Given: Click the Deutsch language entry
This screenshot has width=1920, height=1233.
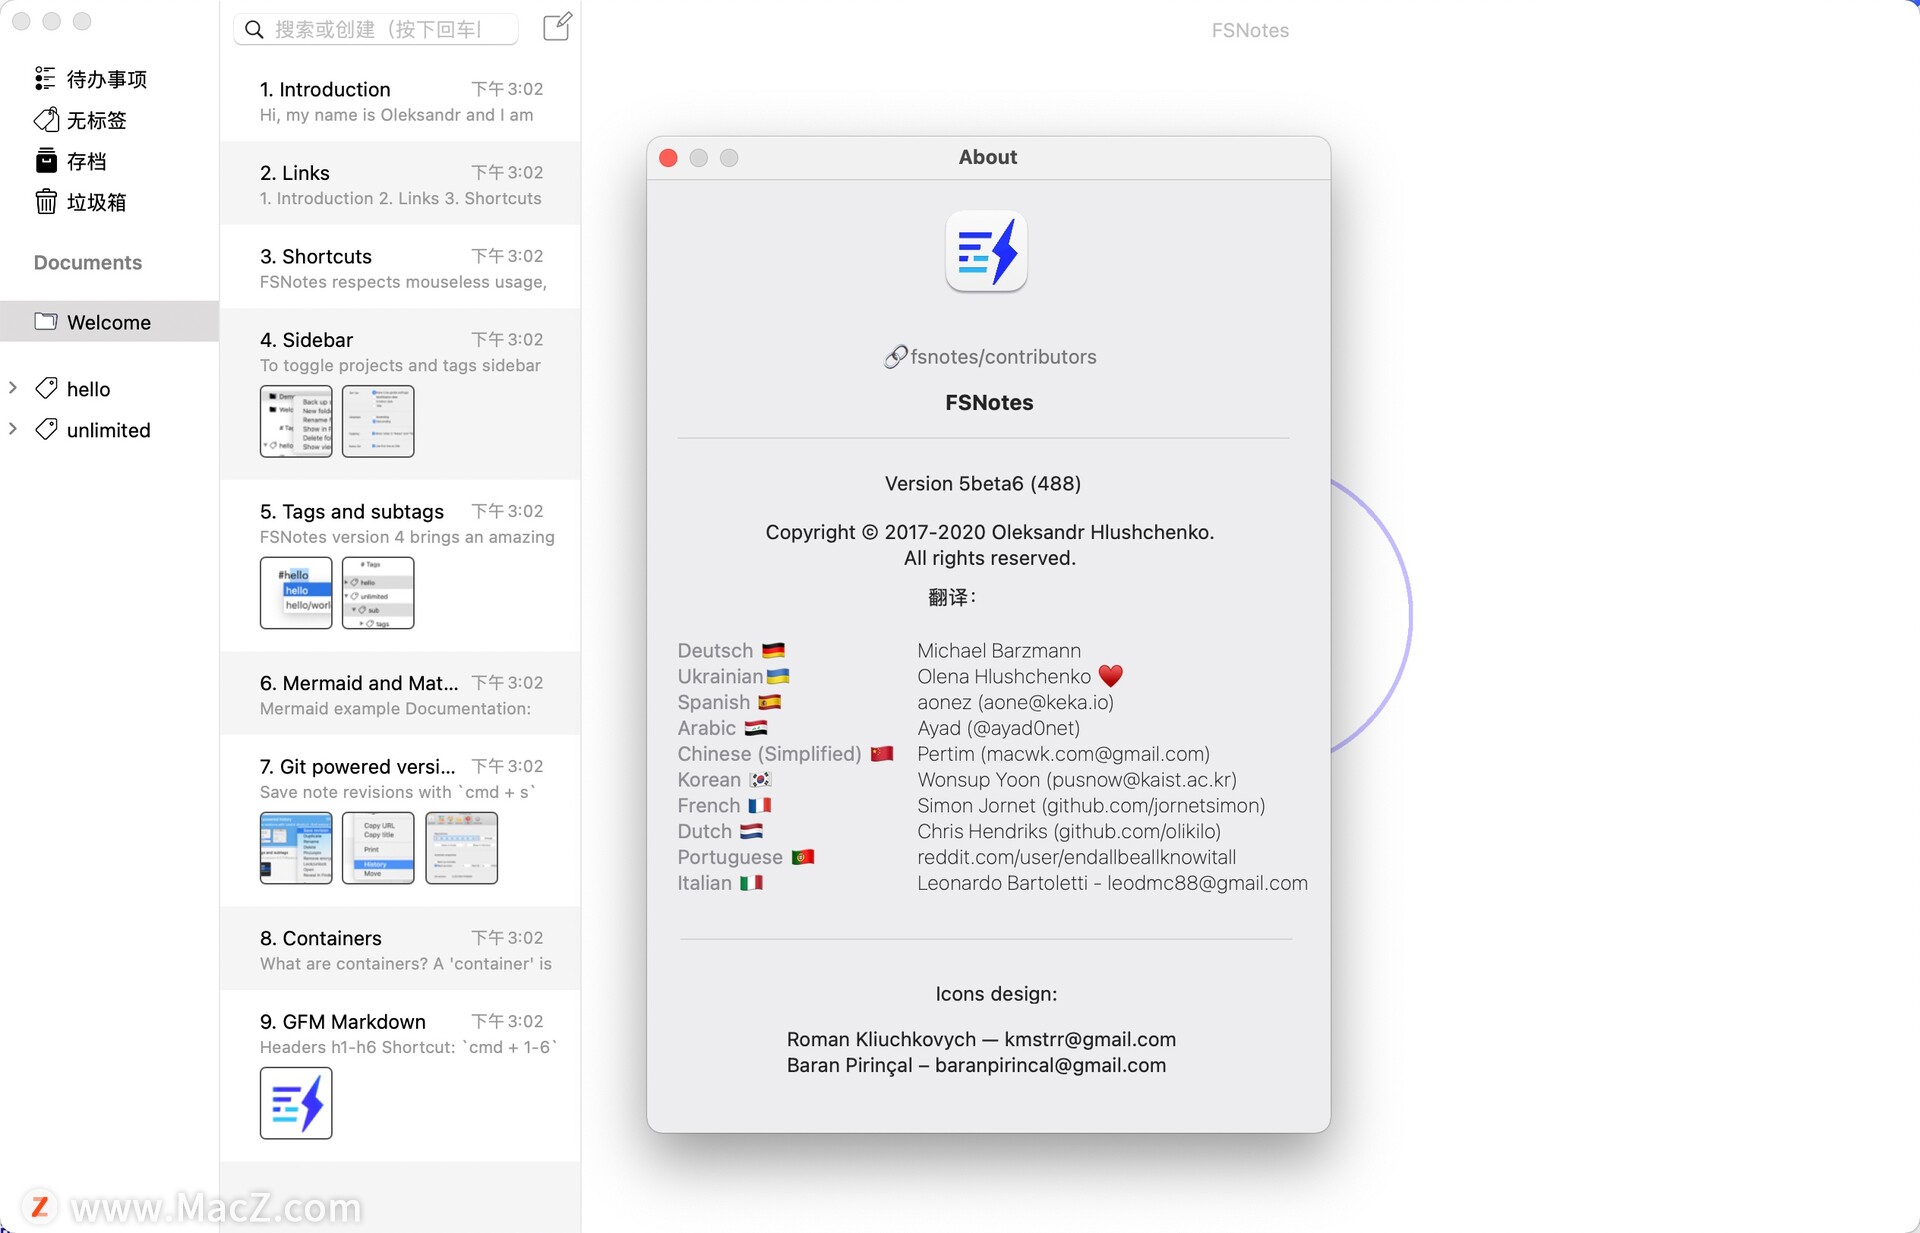Looking at the screenshot, I should [731, 650].
